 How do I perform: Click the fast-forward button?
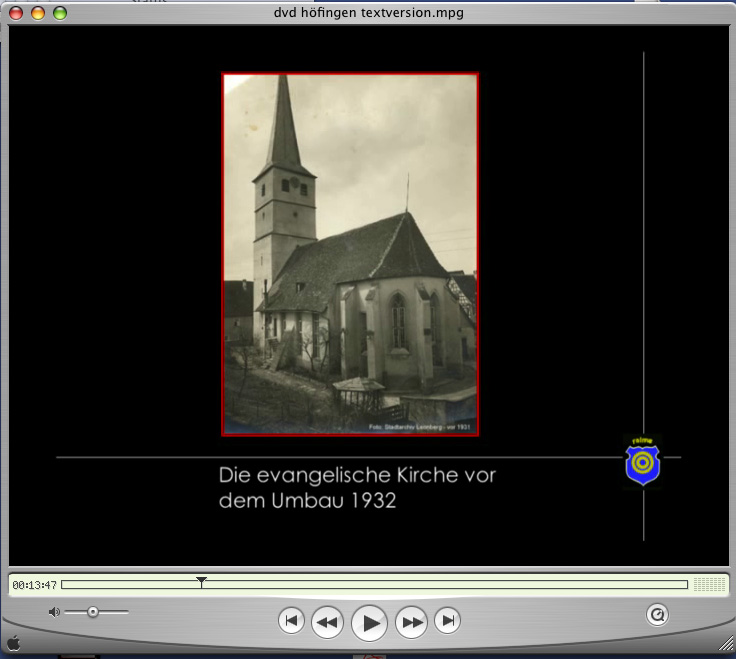[x=412, y=622]
